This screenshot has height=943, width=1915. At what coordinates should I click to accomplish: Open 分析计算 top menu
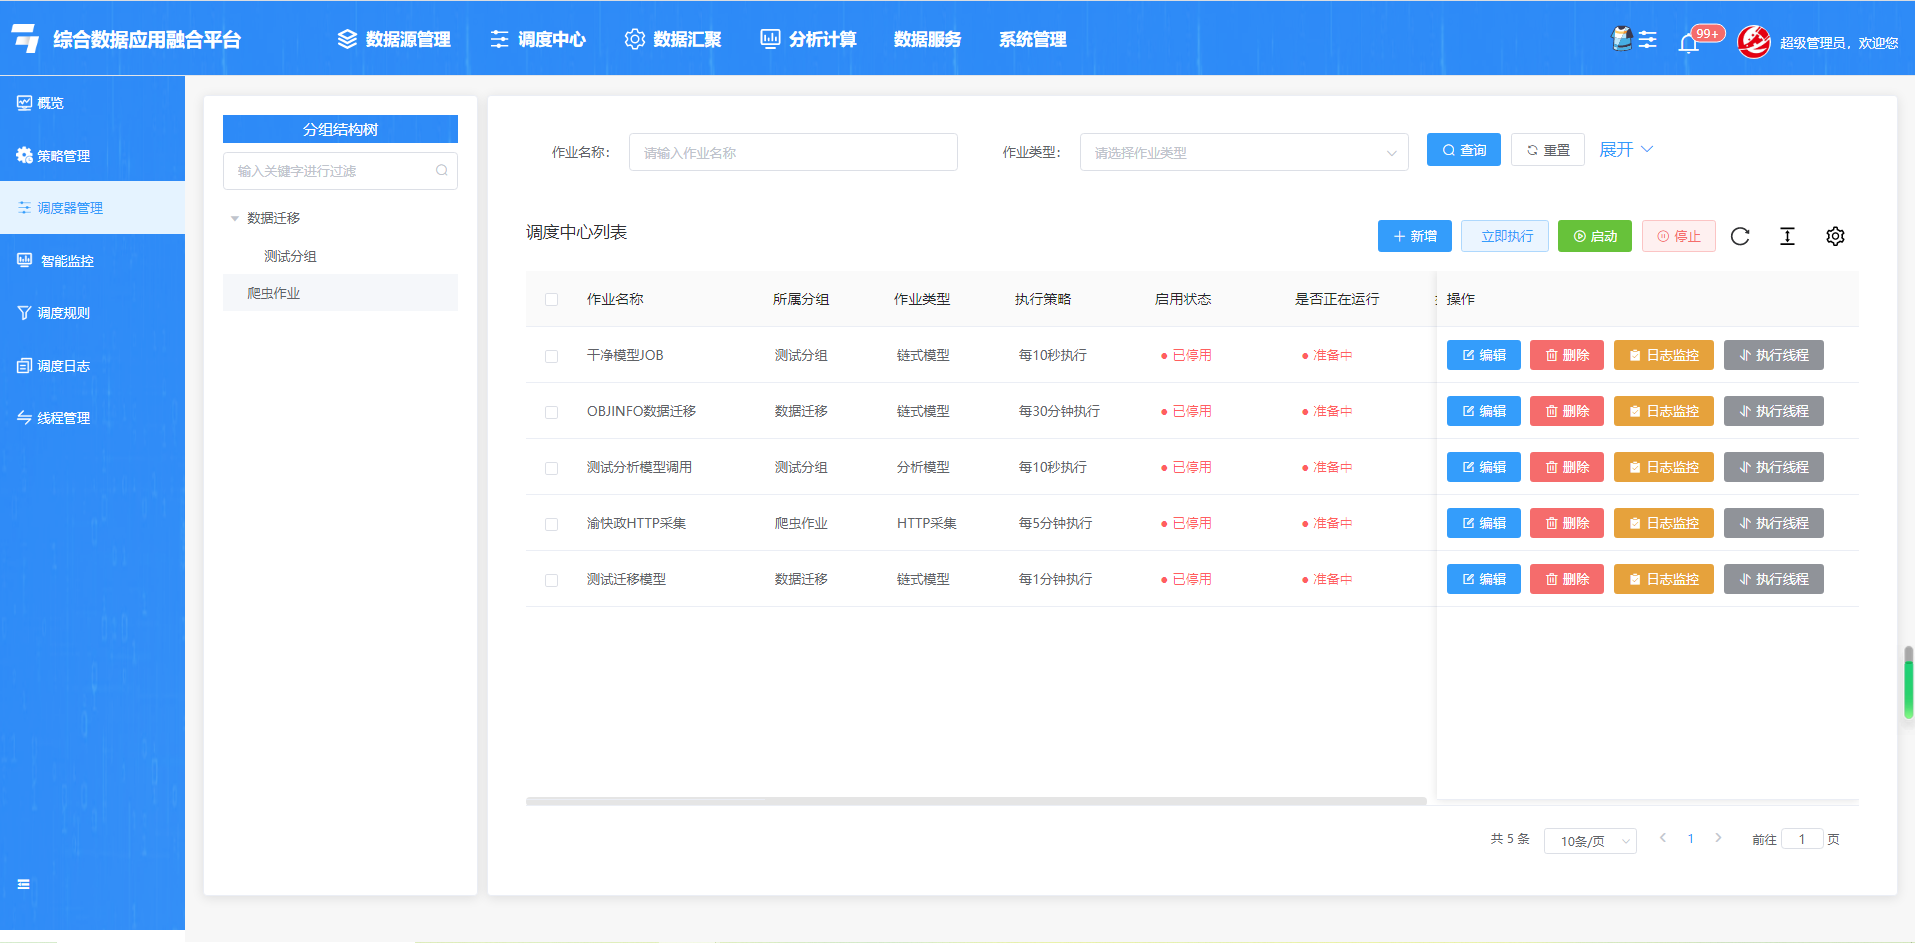[808, 39]
